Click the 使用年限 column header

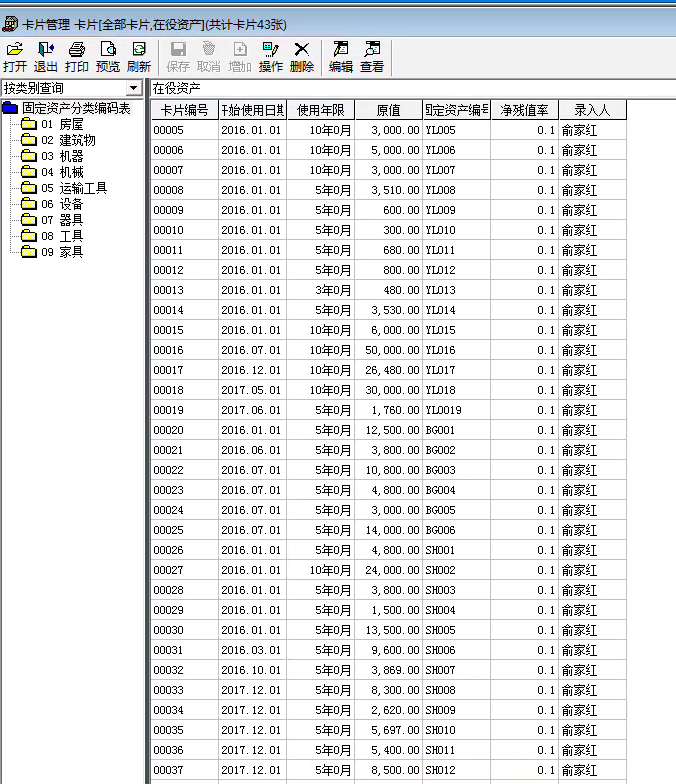(321, 110)
